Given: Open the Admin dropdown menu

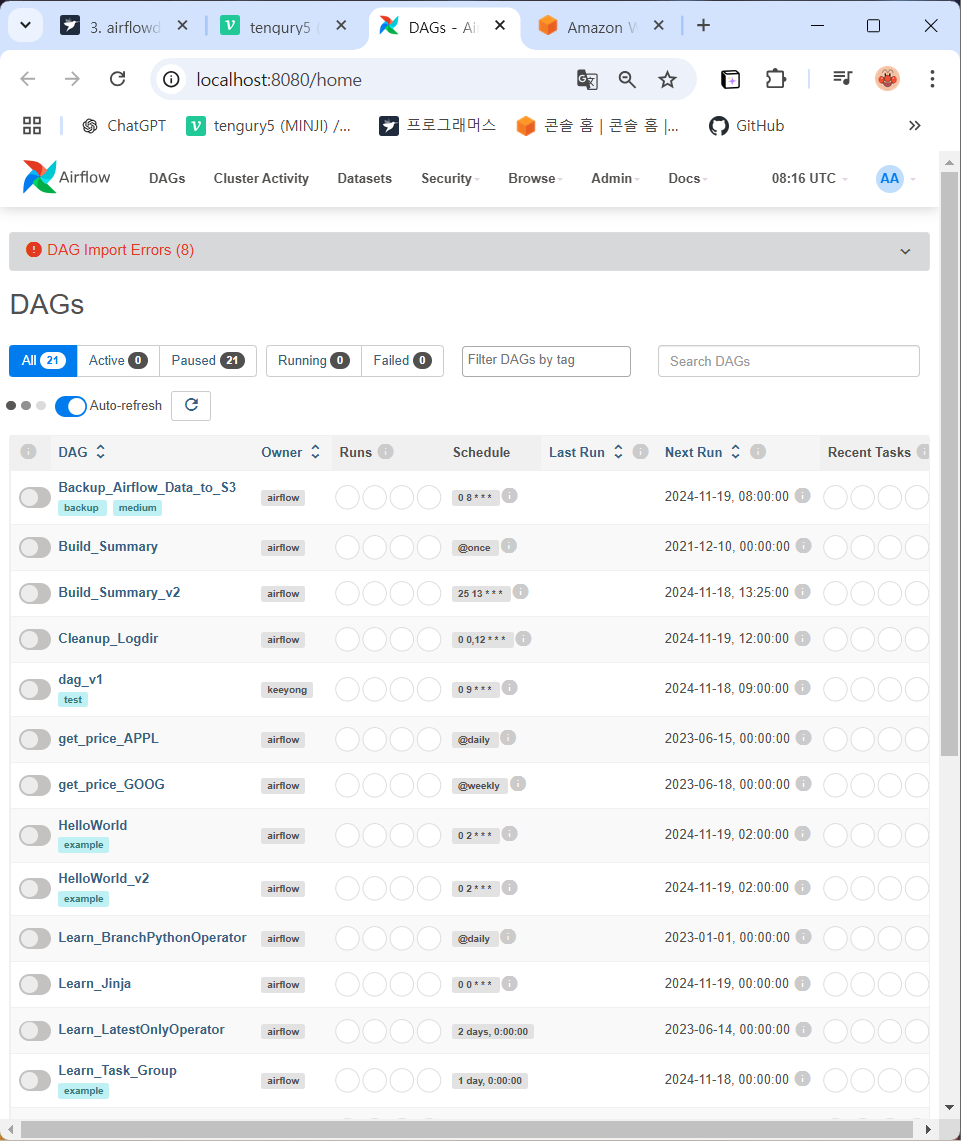Looking at the screenshot, I should (x=612, y=178).
